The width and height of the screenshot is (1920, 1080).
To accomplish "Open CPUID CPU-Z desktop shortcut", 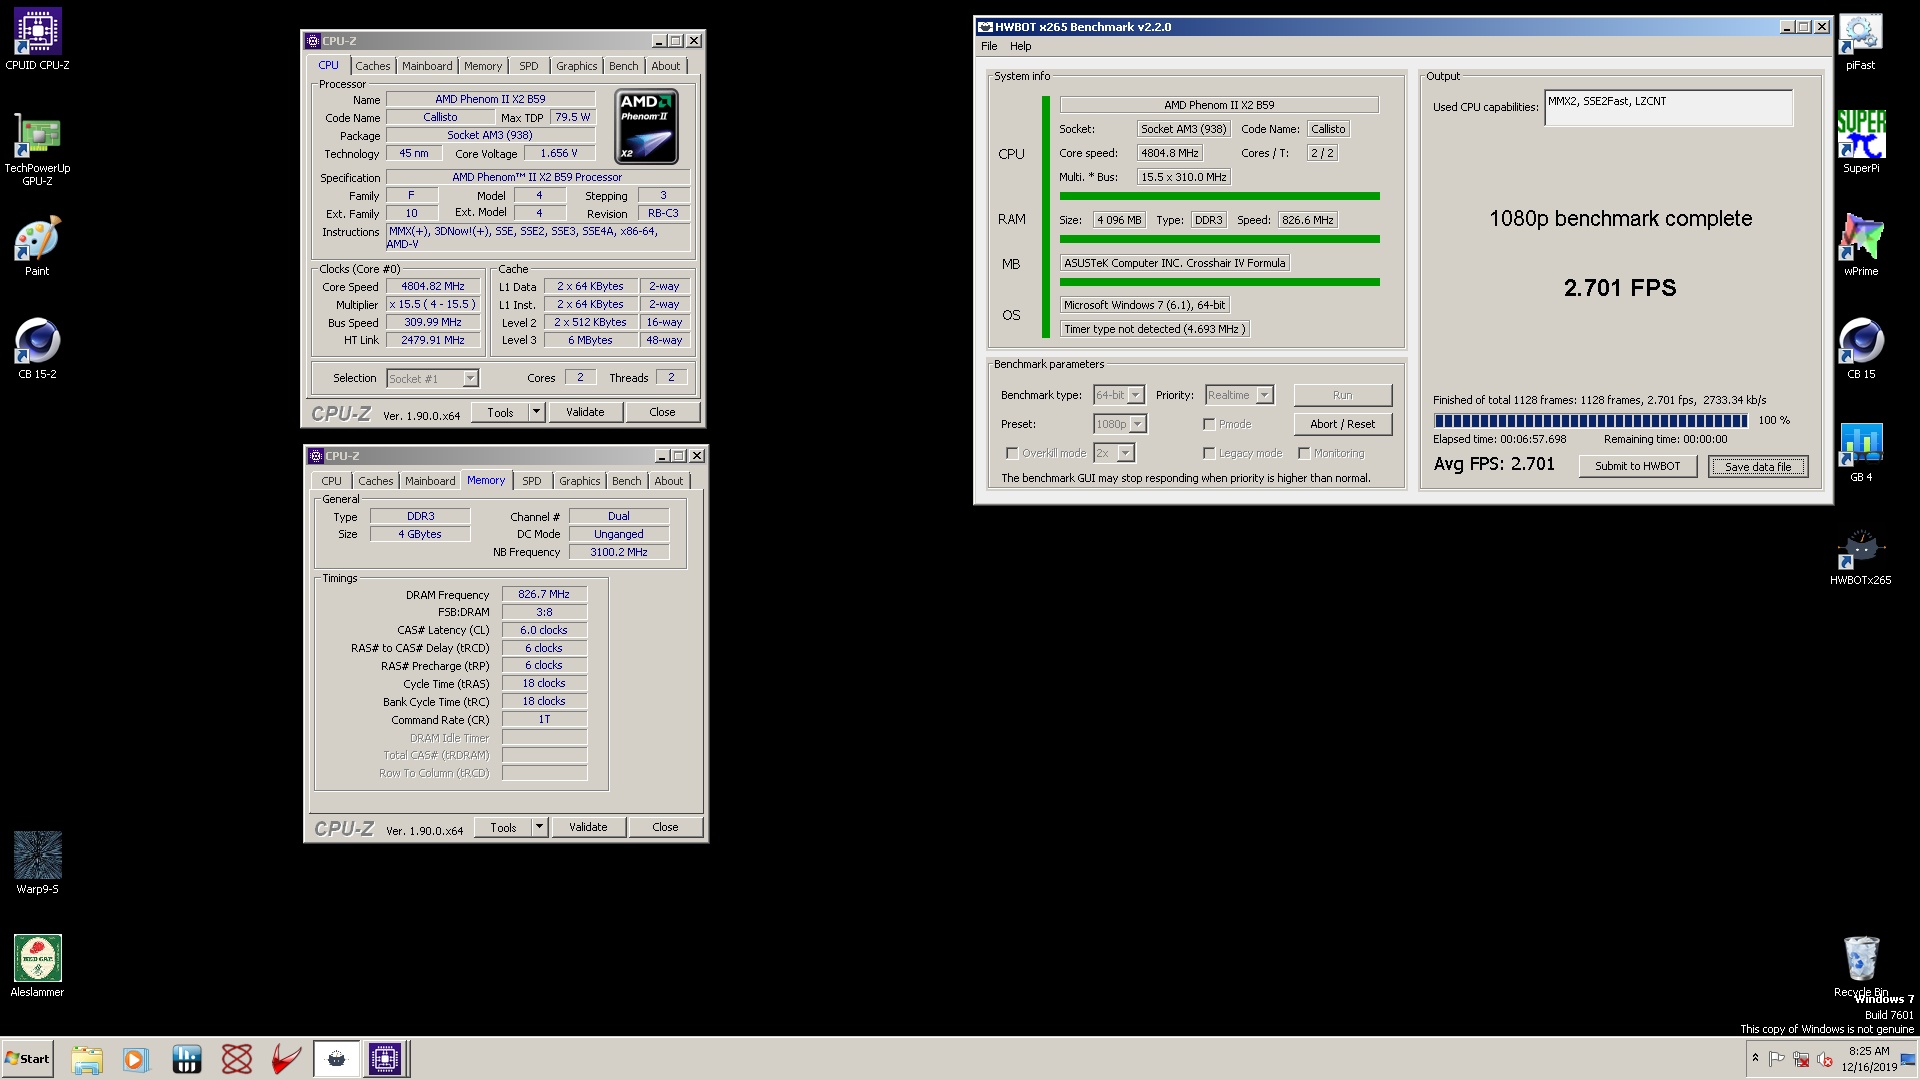I will [x=37, y=40].
